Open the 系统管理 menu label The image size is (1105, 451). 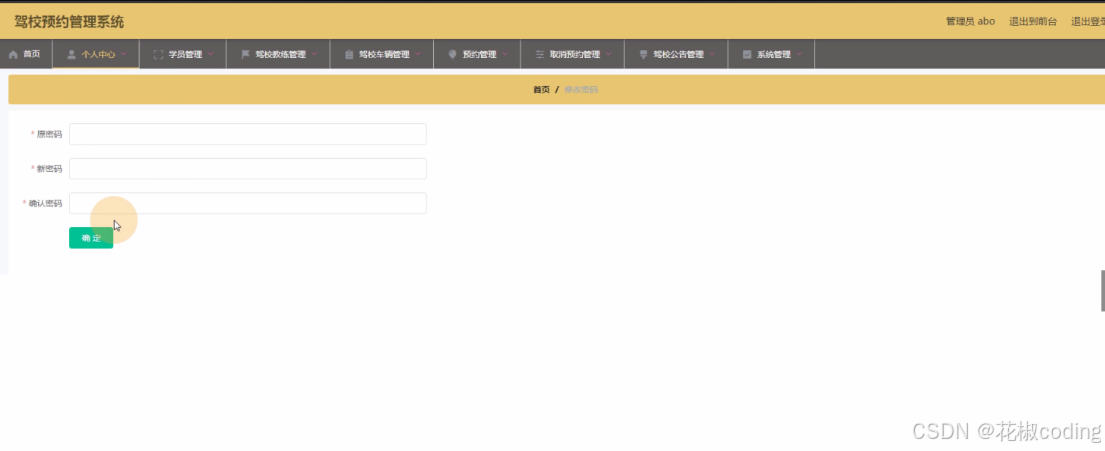pos(774,54)
